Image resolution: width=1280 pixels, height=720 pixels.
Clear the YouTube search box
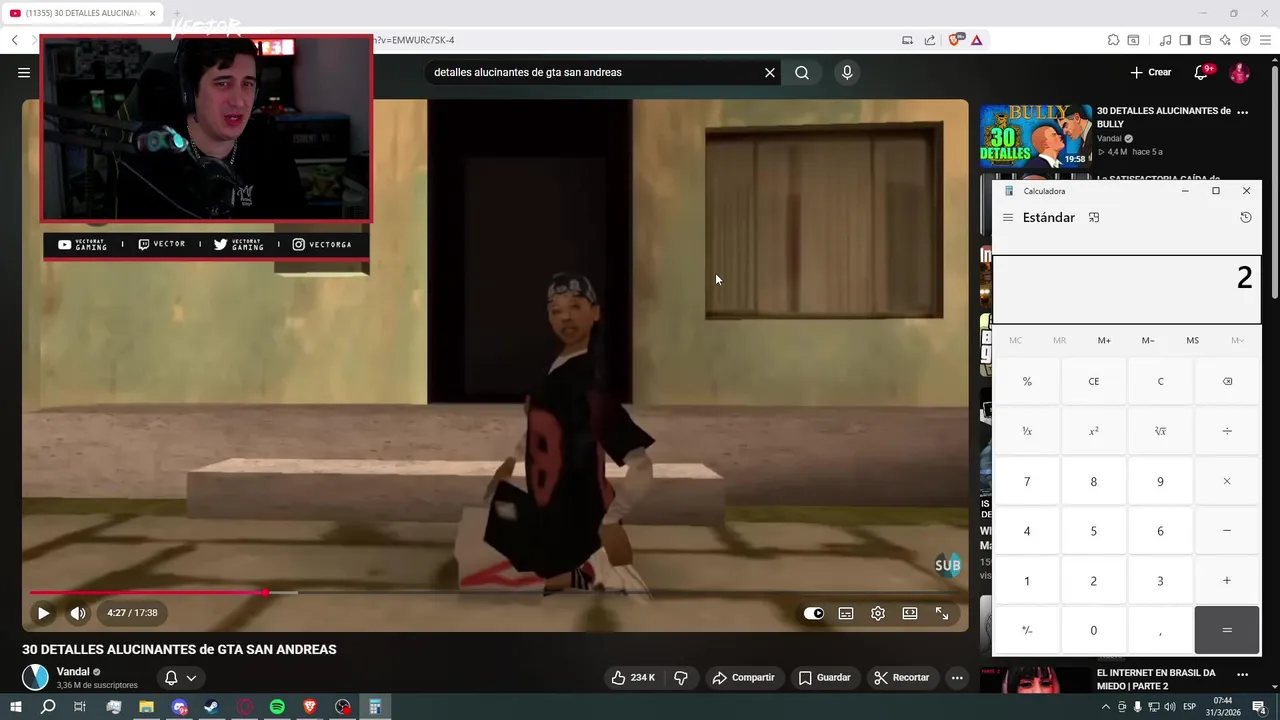[x=770, y=72]
